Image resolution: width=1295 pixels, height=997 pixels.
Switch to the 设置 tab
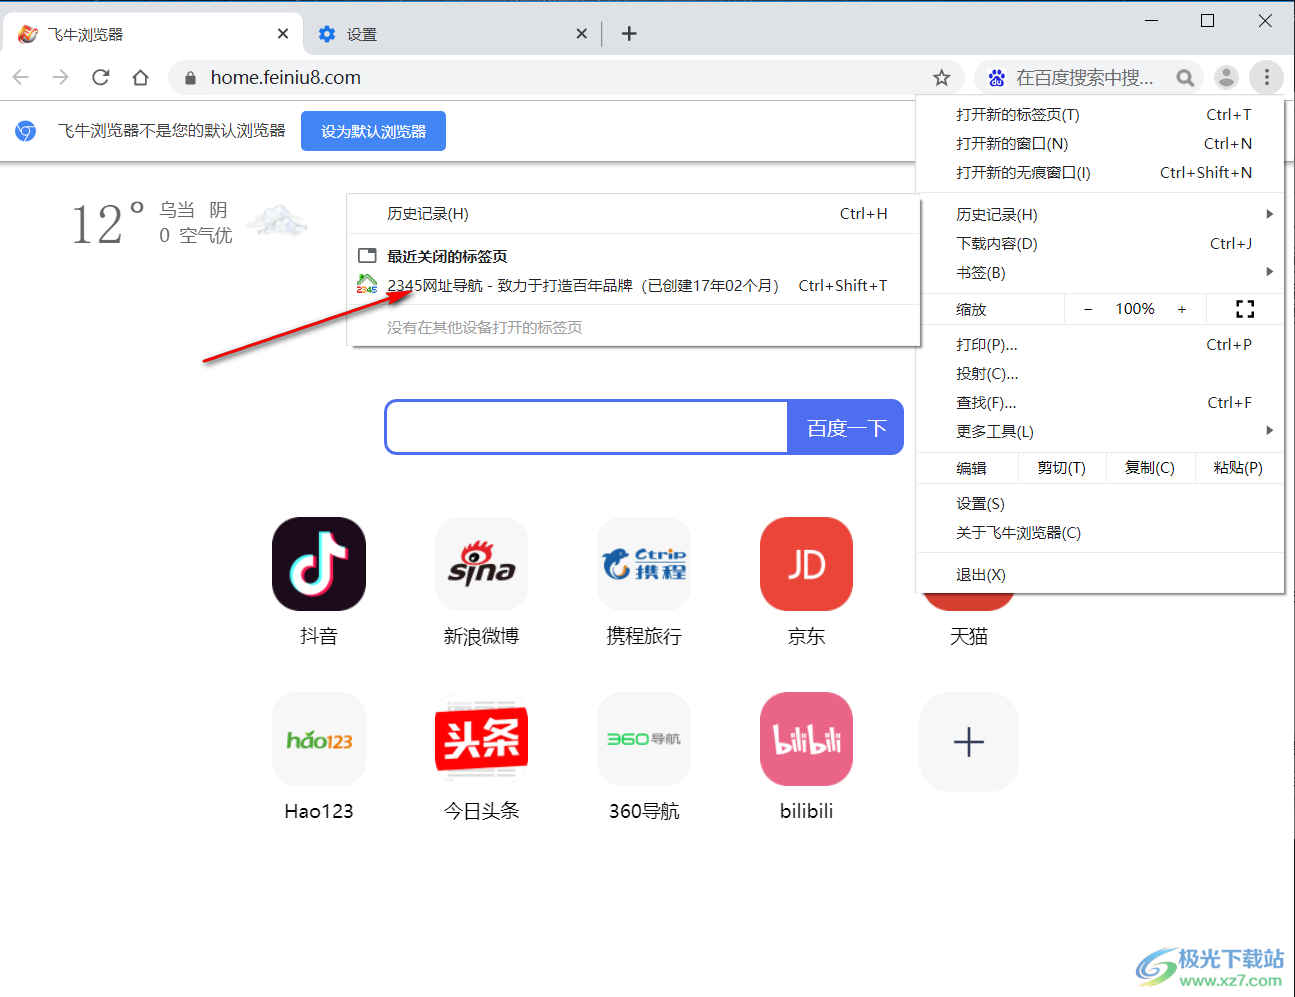coord(450,34)
